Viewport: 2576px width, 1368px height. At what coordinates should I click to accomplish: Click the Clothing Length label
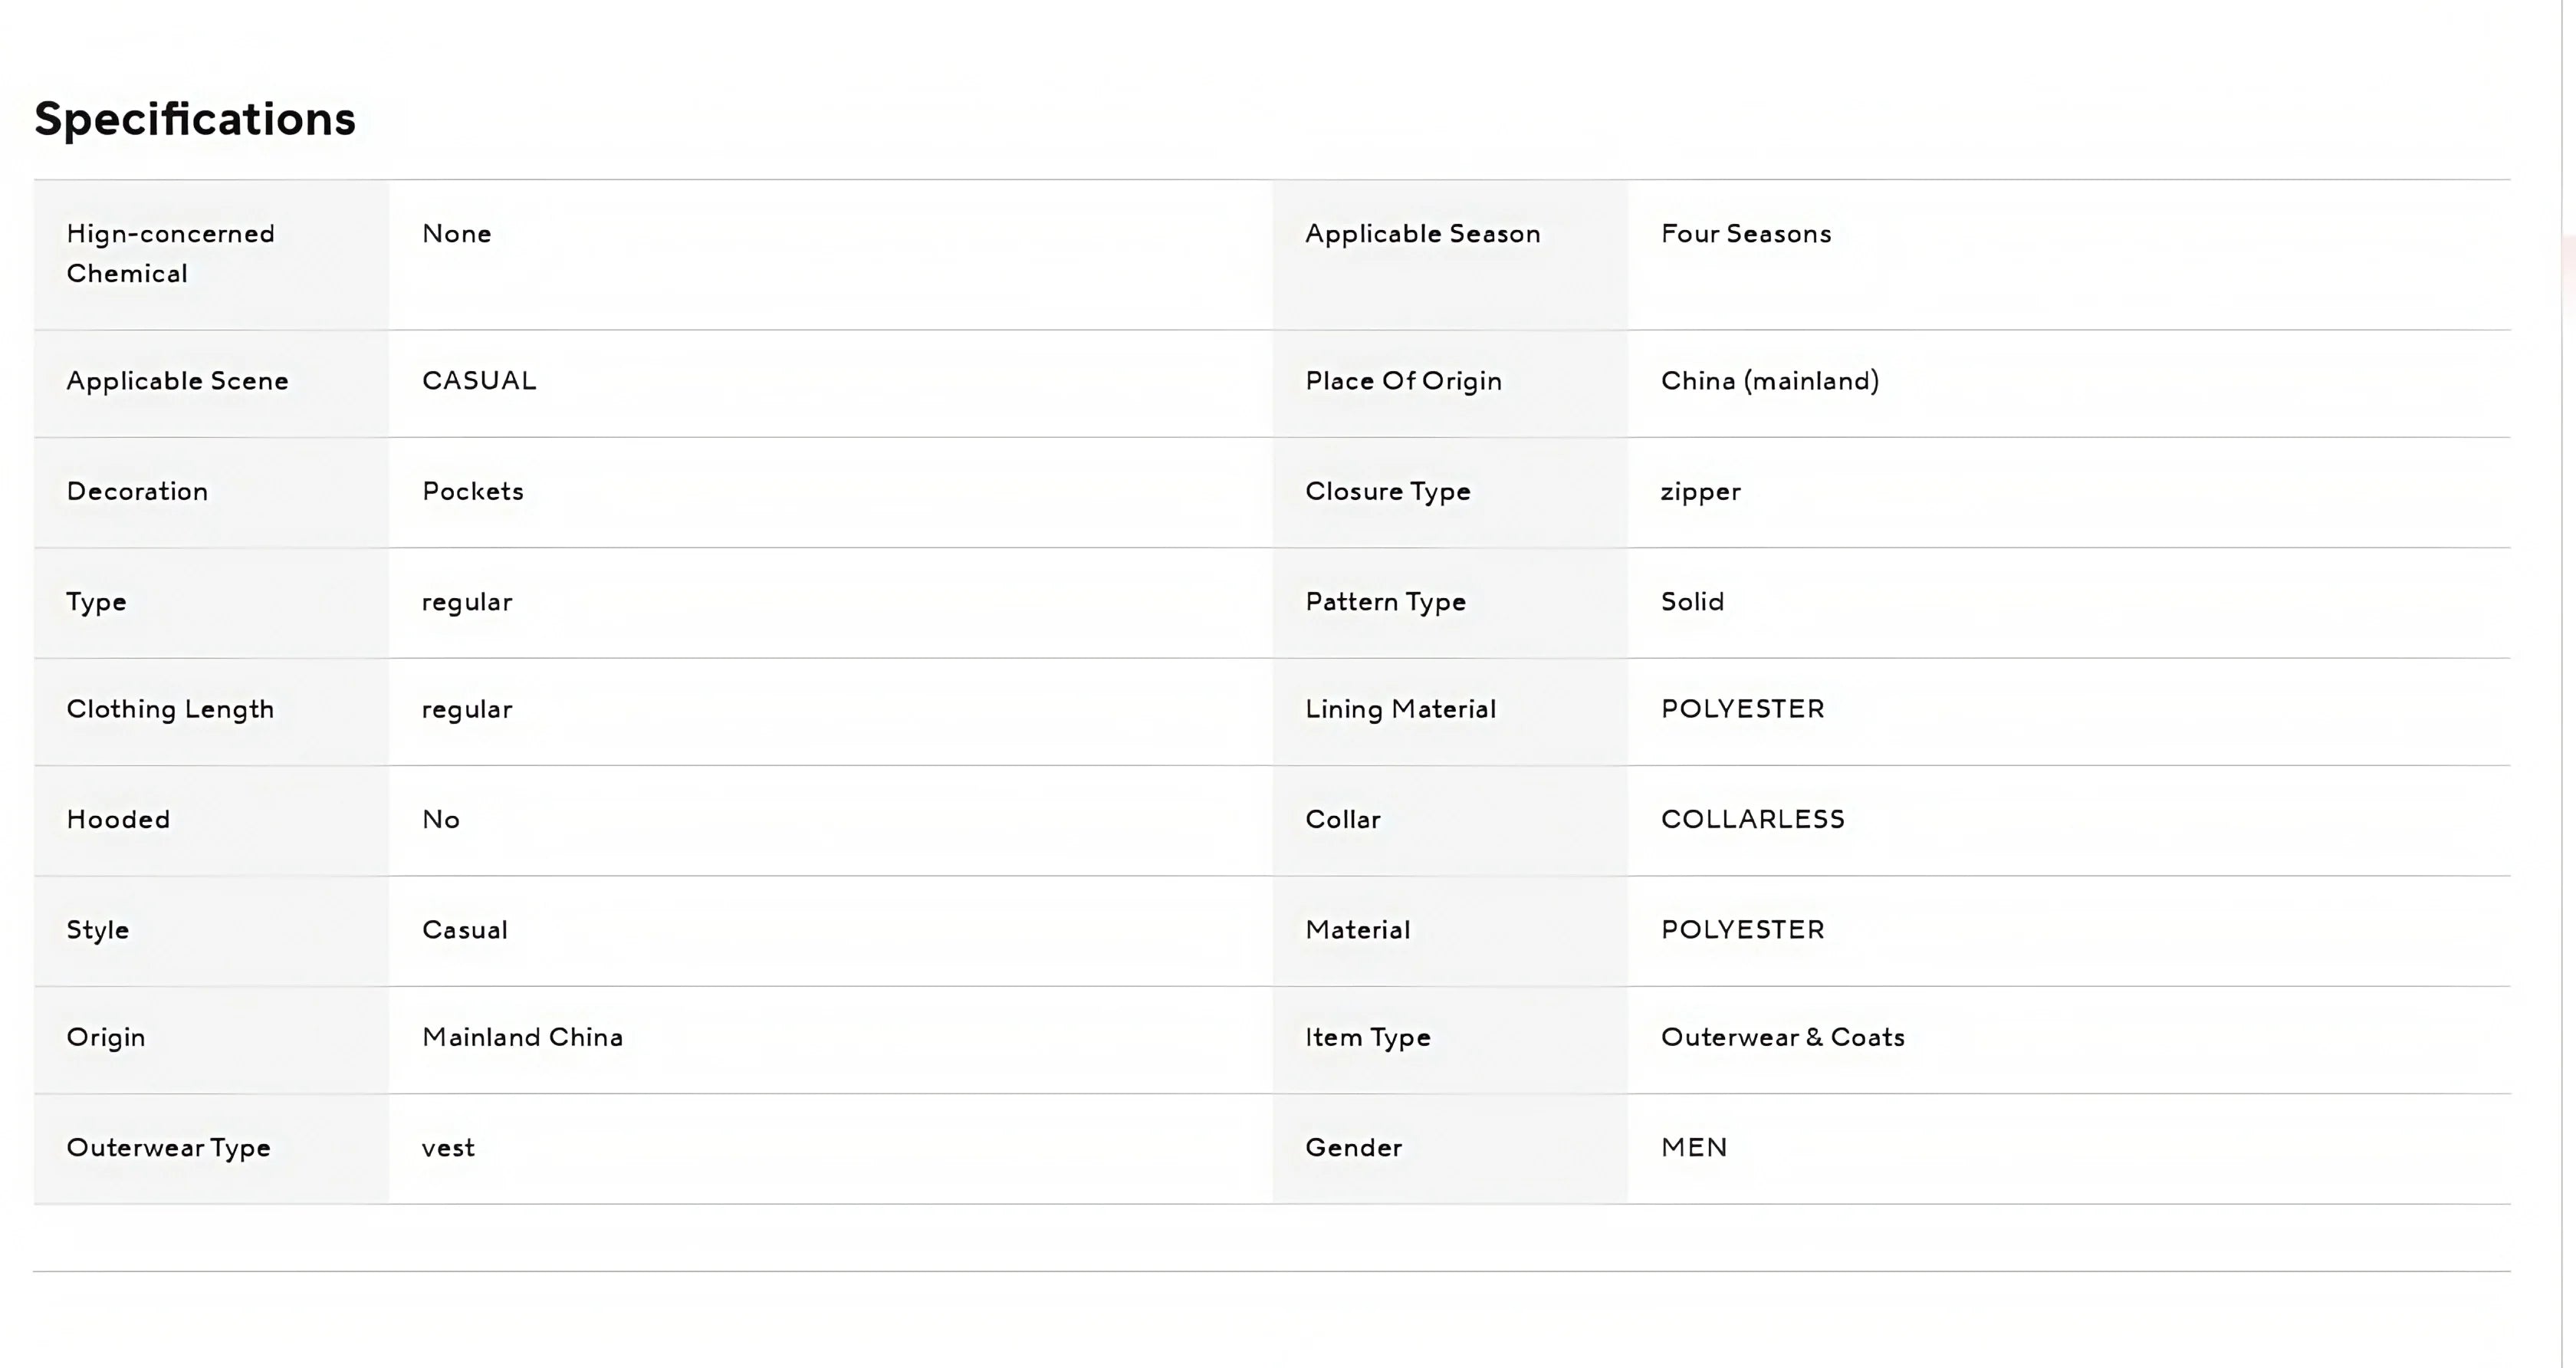pos(170,709)
